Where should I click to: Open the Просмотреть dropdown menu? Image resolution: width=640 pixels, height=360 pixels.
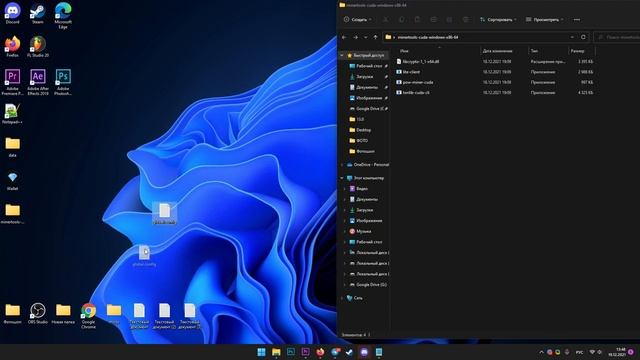pos(544,20)
